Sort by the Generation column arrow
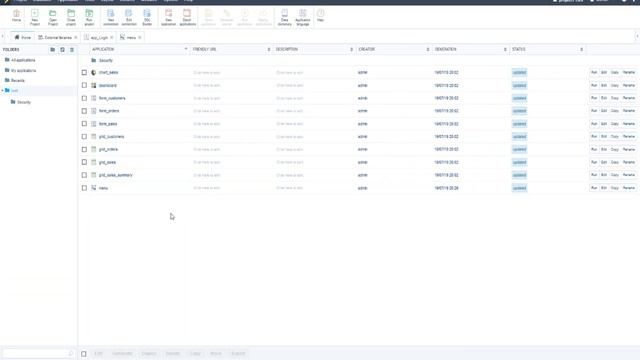This screenshot has height=360, width=640. (505, 49)
